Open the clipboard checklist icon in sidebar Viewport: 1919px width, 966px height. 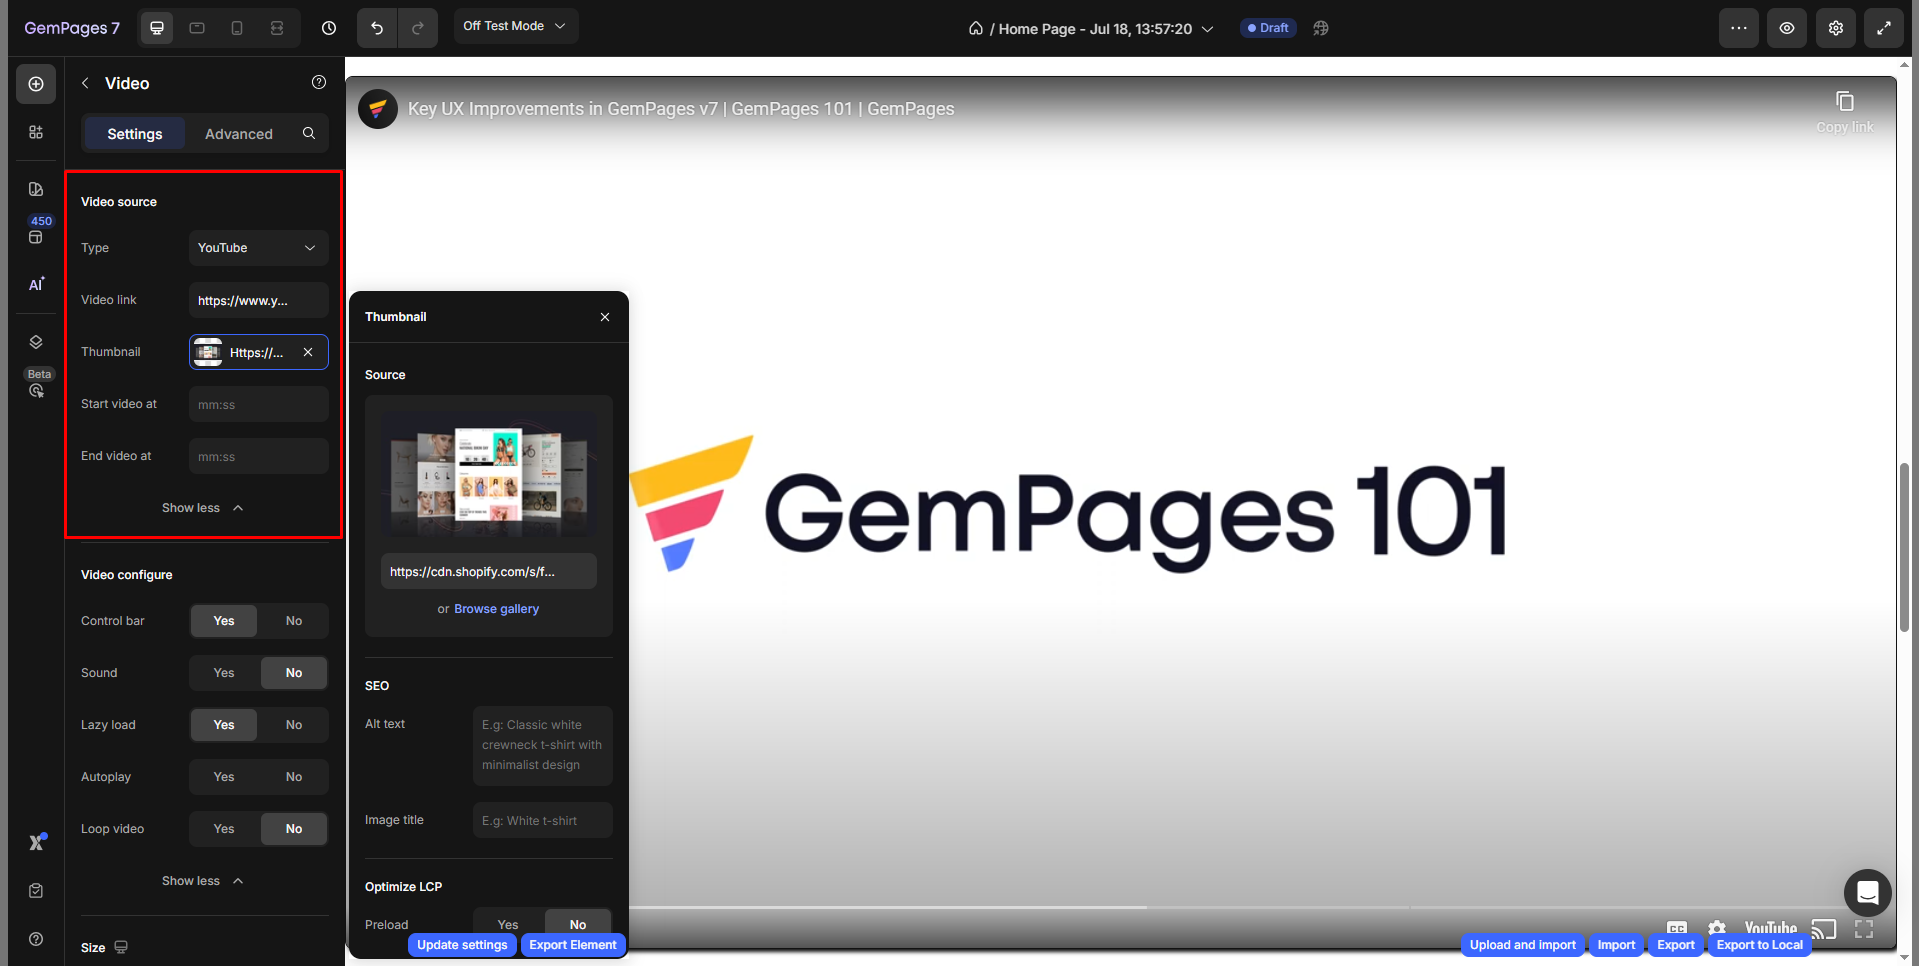36,891
